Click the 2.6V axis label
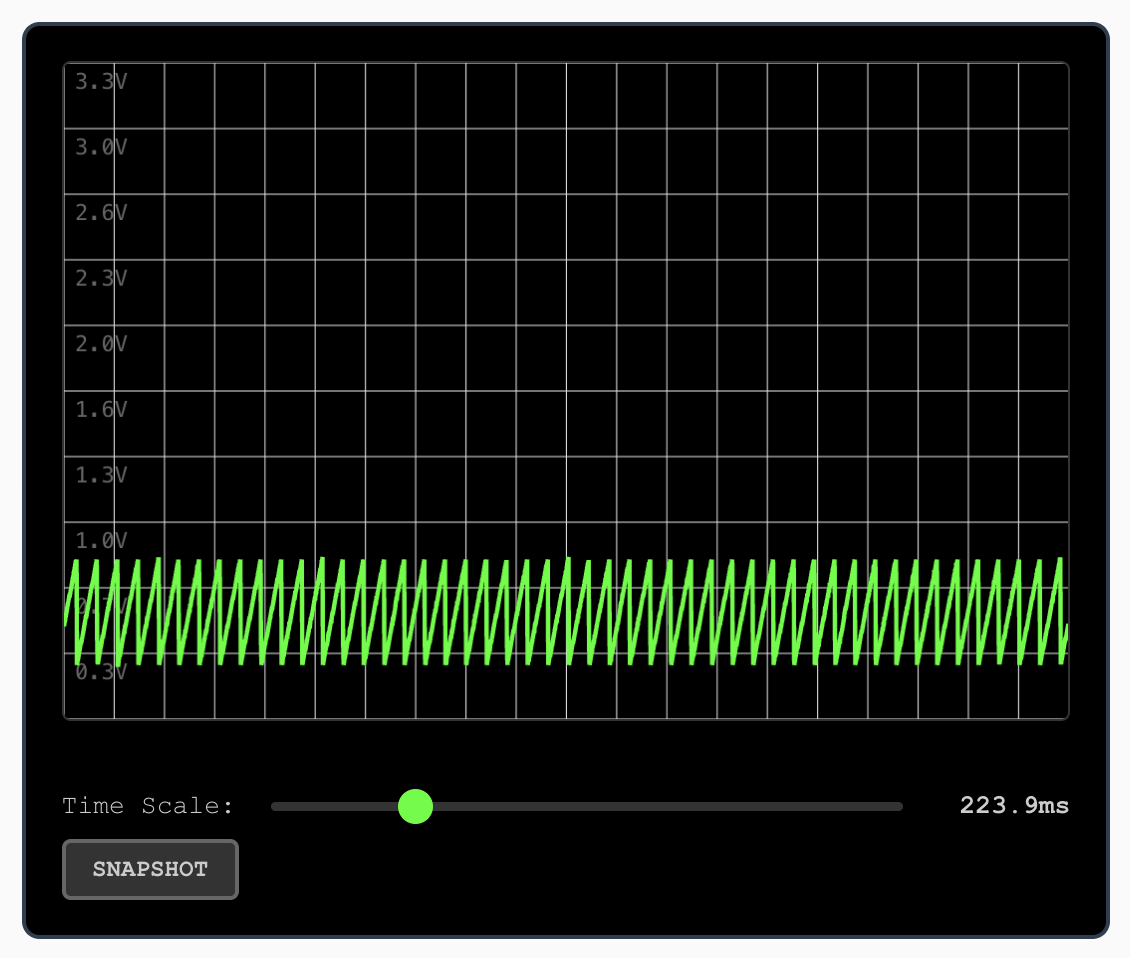 tap(101, 213)
